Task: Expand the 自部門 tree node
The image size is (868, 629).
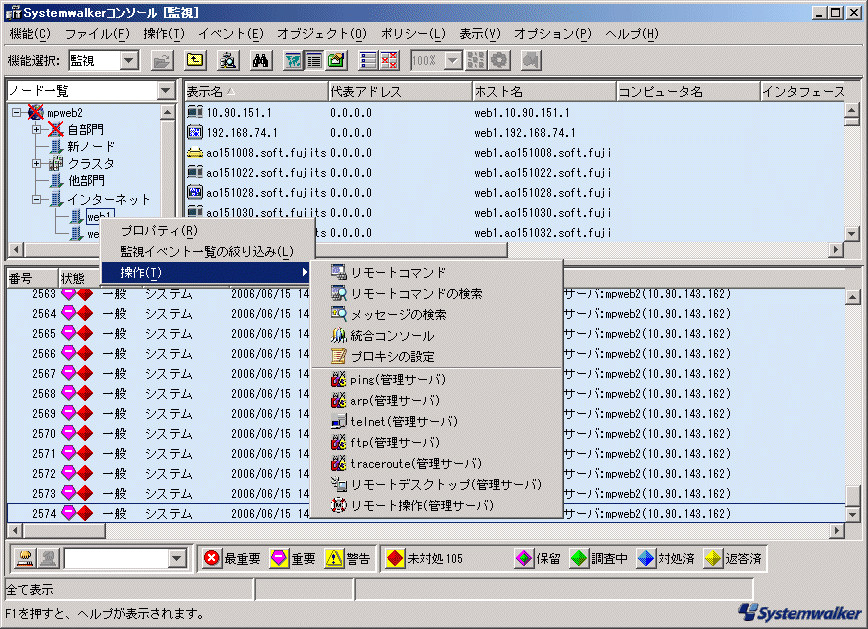Action: (x=37, y=130)
